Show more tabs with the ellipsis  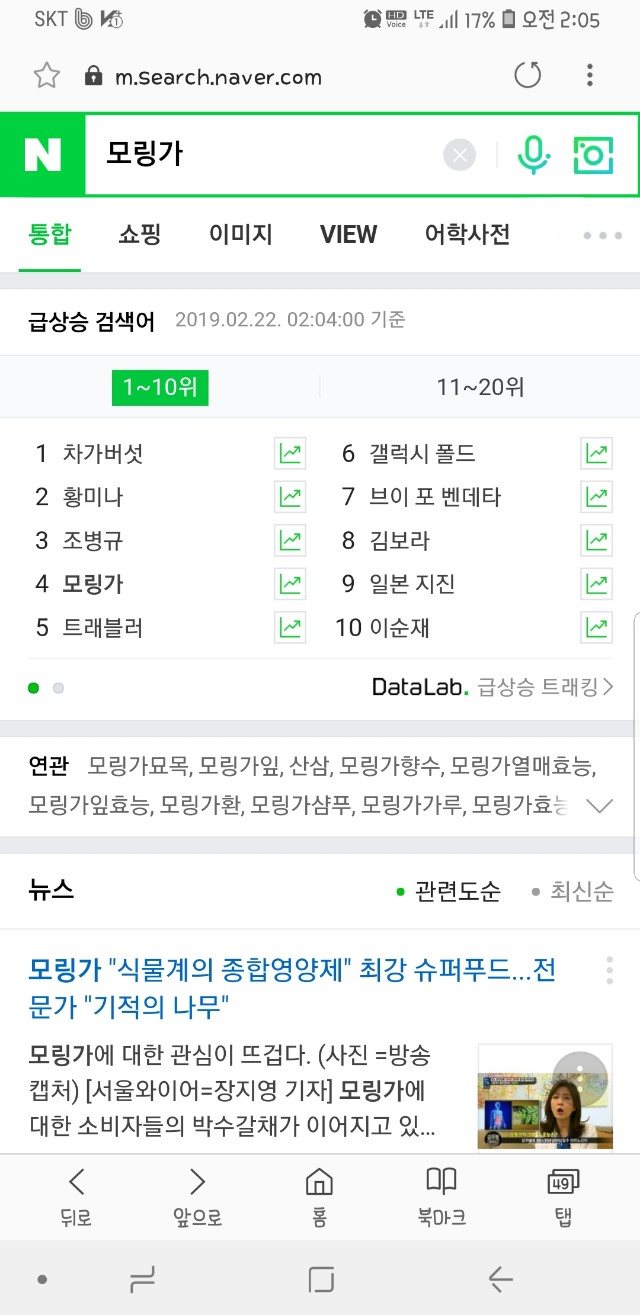point(602,235)
